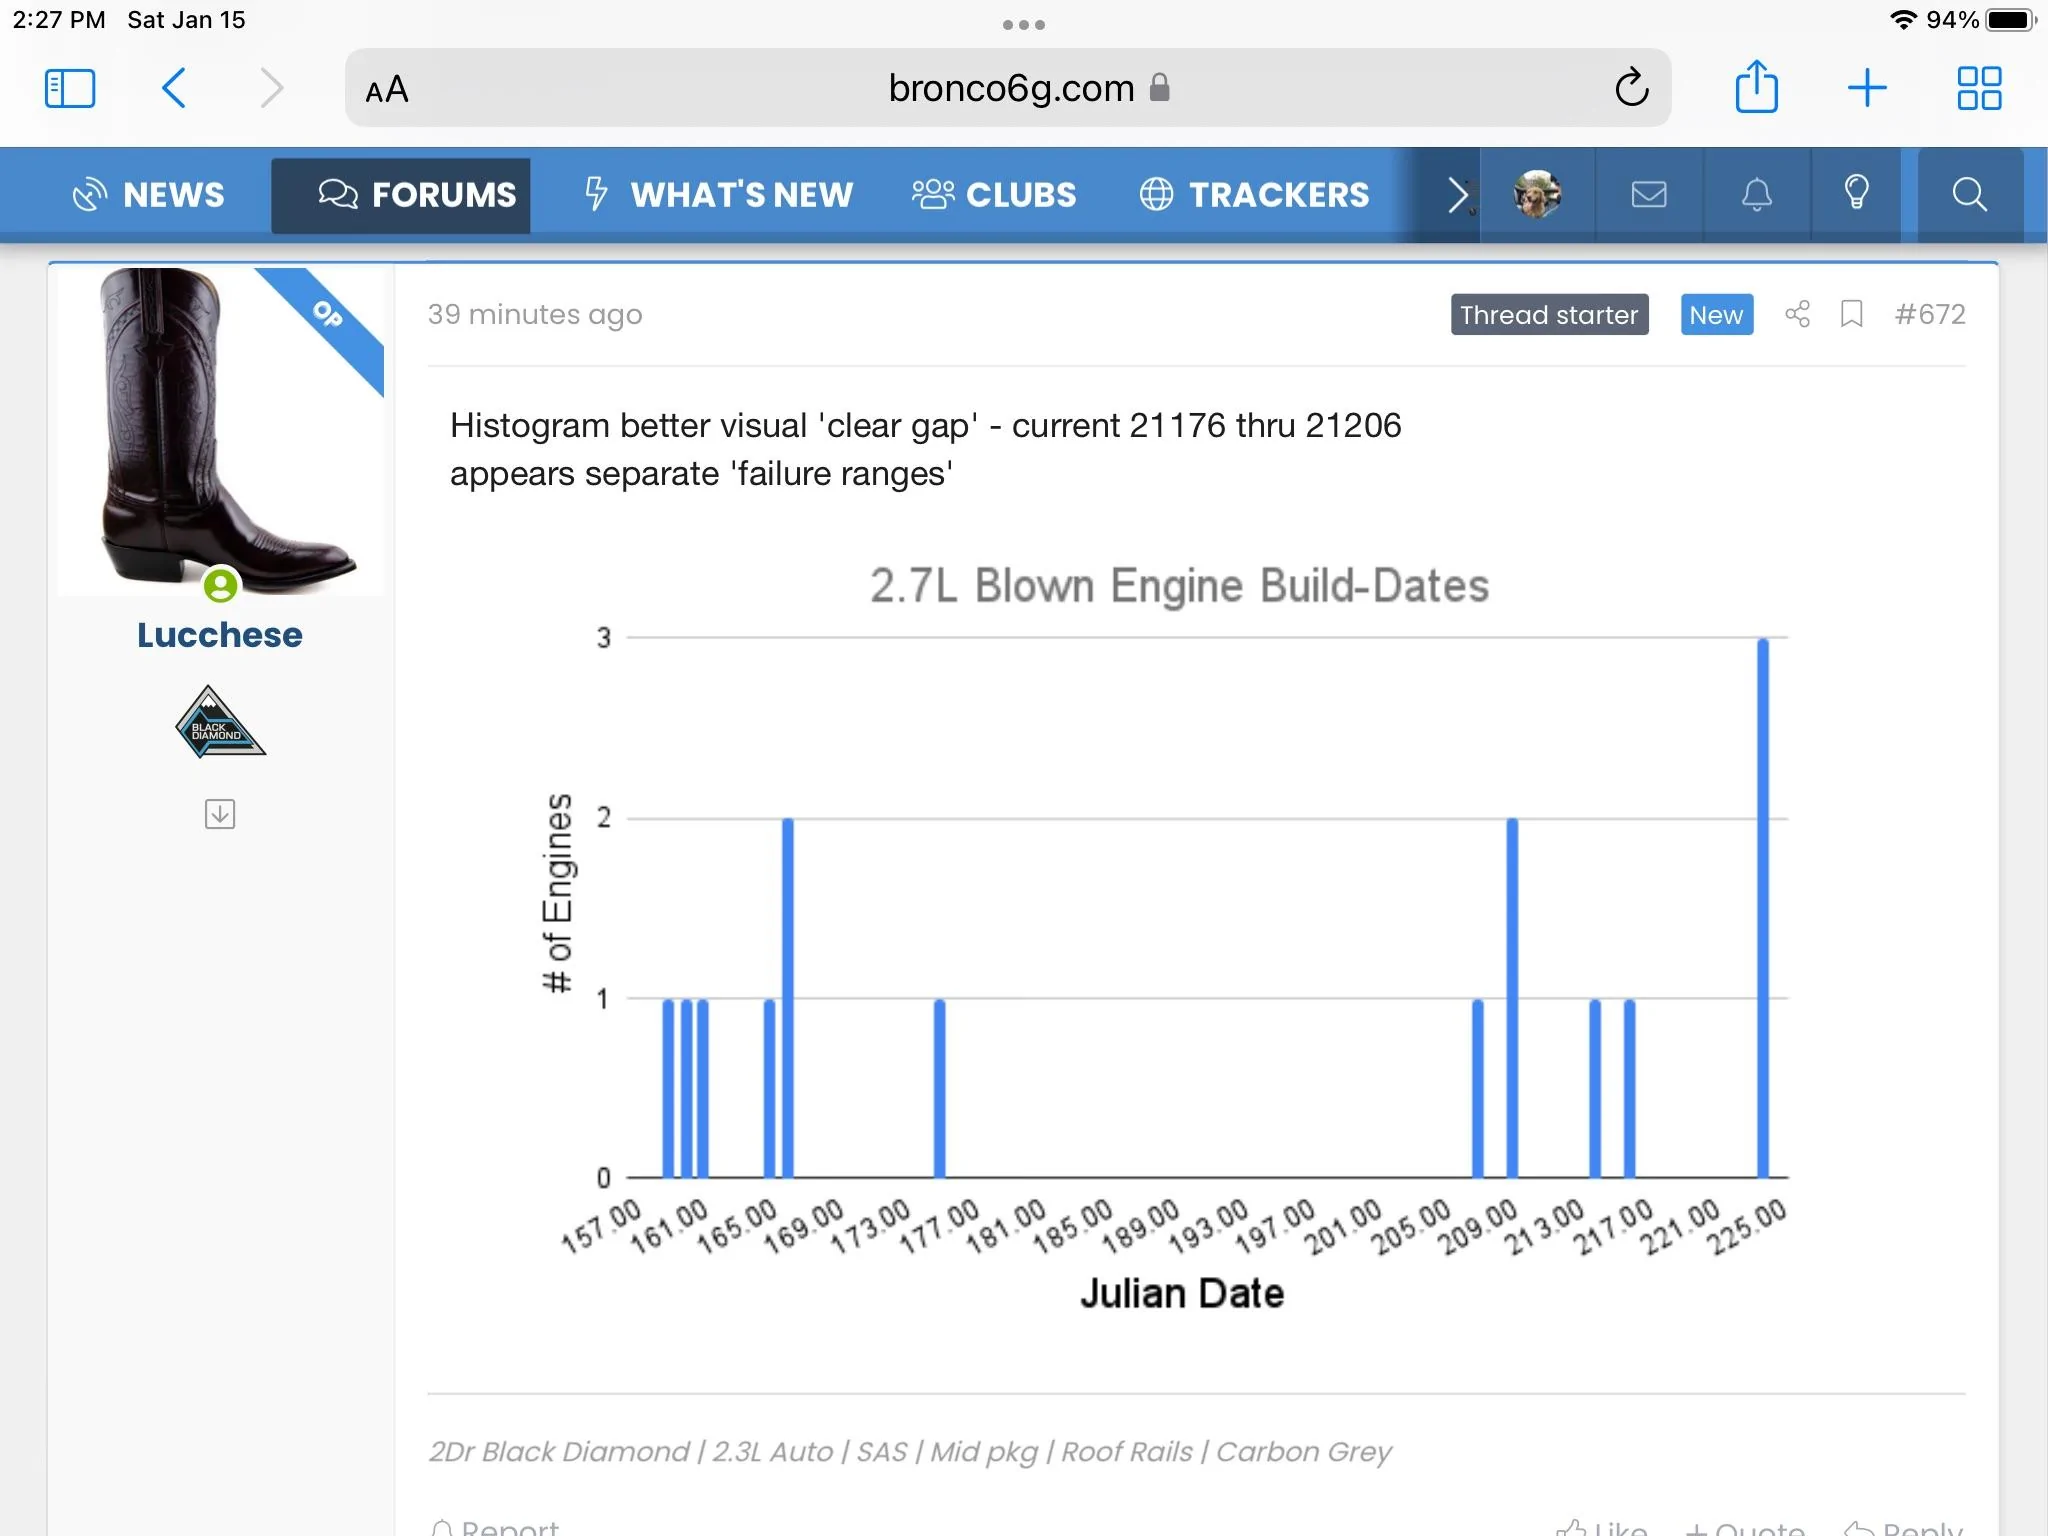Reload the page with the refresh icon
Image resolution: width=2048 pixels, height=1536 pixels.
pos(1631,88)
